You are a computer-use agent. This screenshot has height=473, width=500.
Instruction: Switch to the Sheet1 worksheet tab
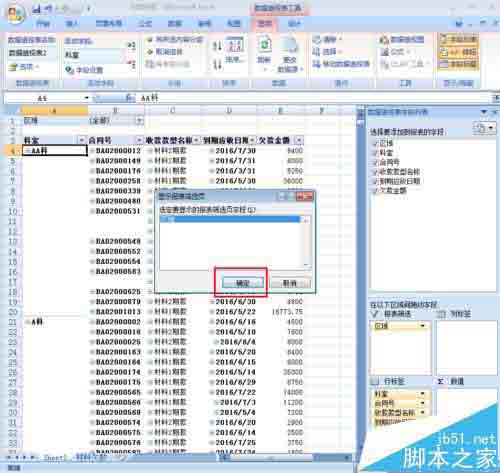(55, 458)
